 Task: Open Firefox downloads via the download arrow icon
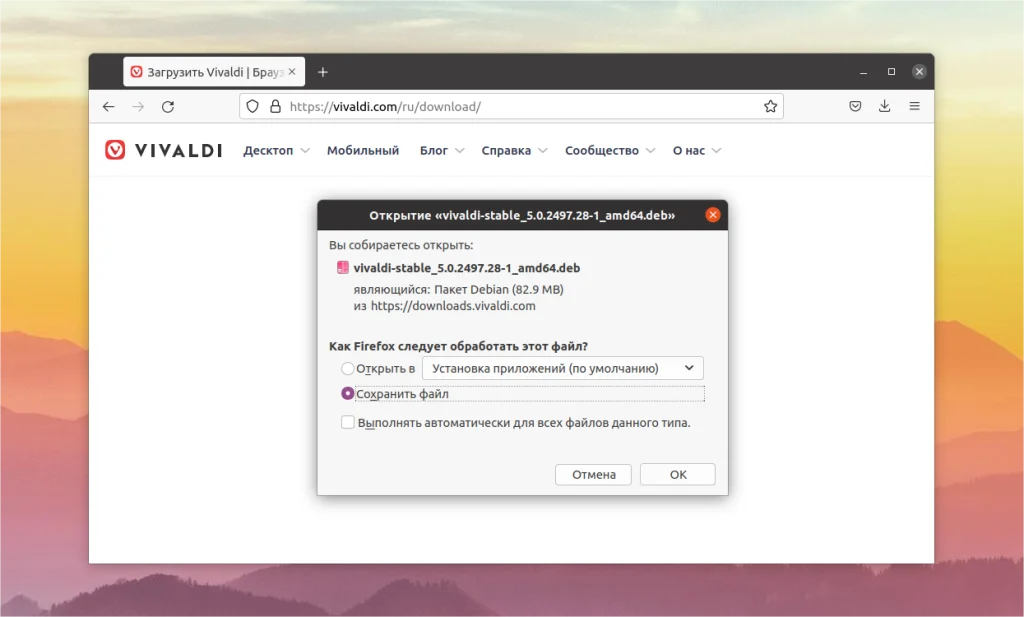pyautogui.click(x=884, y=105)
